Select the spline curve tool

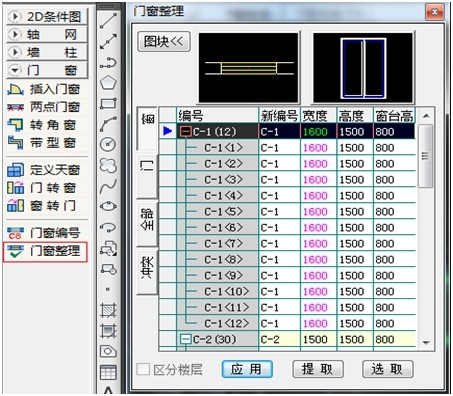pos(108,186)
